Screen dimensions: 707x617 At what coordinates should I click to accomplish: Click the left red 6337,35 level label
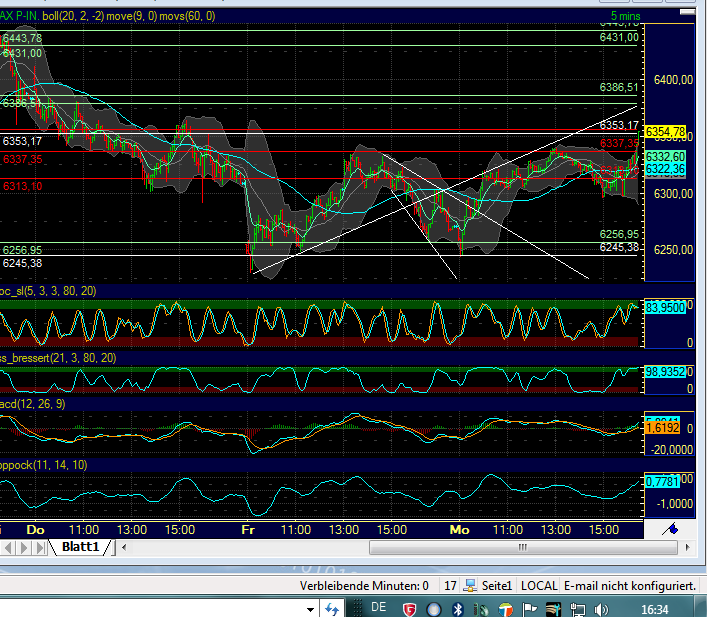click(x=22, y=159)
